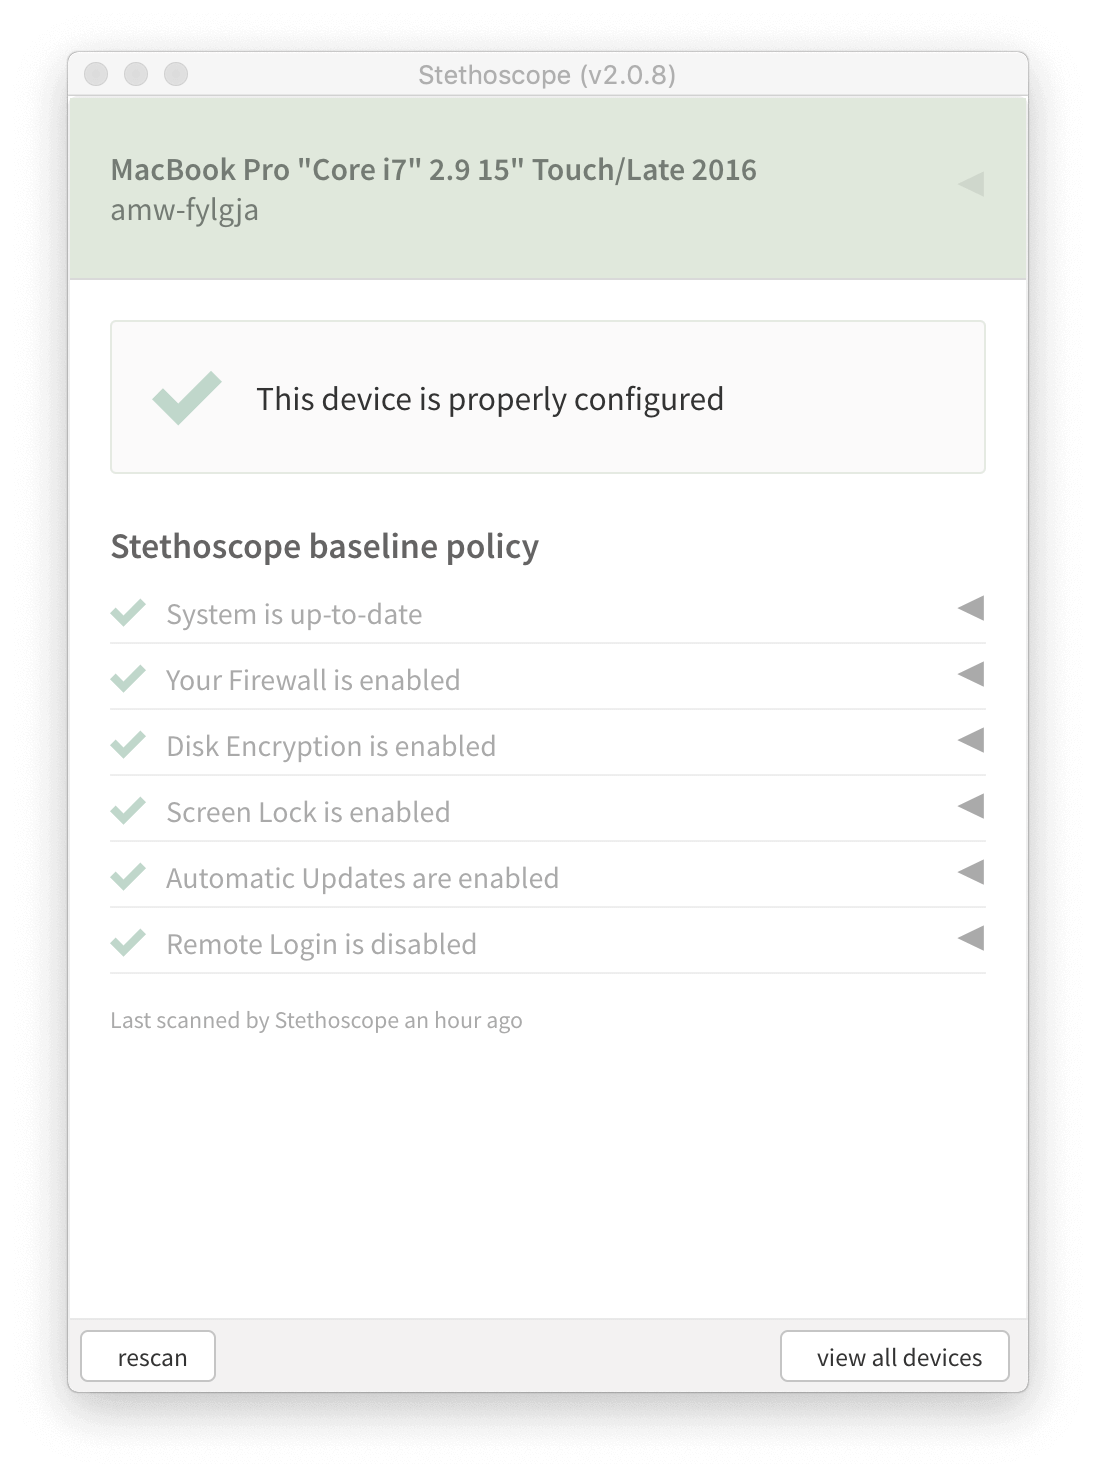Click the Remote Login is disabled label
This screenshot has width=1096, height=1476.
click(321, 944)
